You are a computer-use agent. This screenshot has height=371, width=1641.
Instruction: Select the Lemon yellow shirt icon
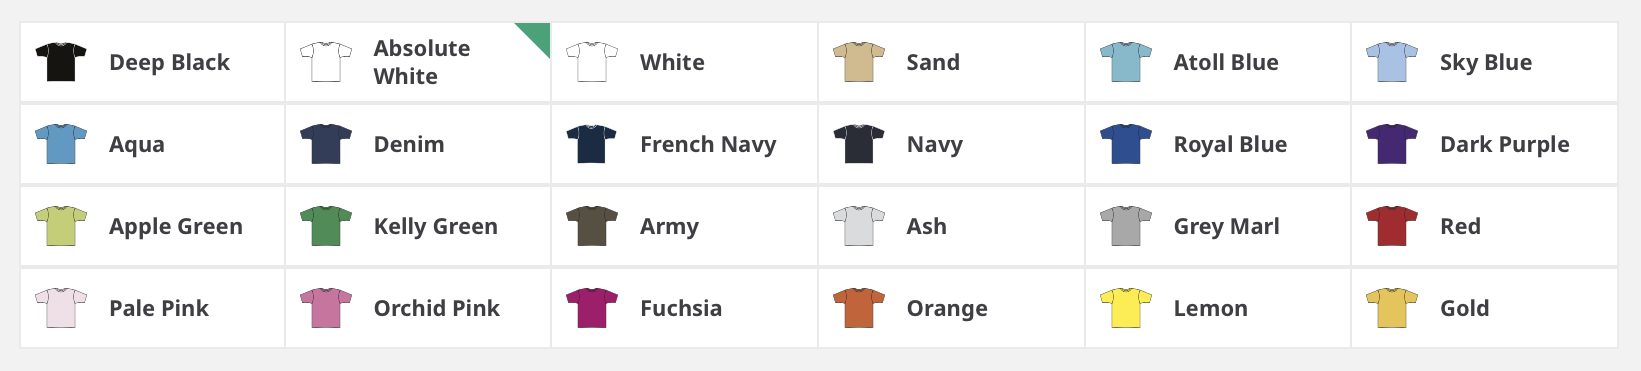coord(1125,308)
